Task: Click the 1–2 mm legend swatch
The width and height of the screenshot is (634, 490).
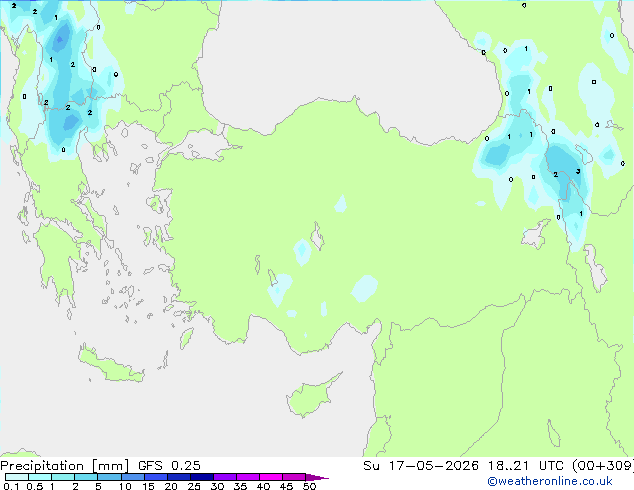Action: (x=63, y=477)
